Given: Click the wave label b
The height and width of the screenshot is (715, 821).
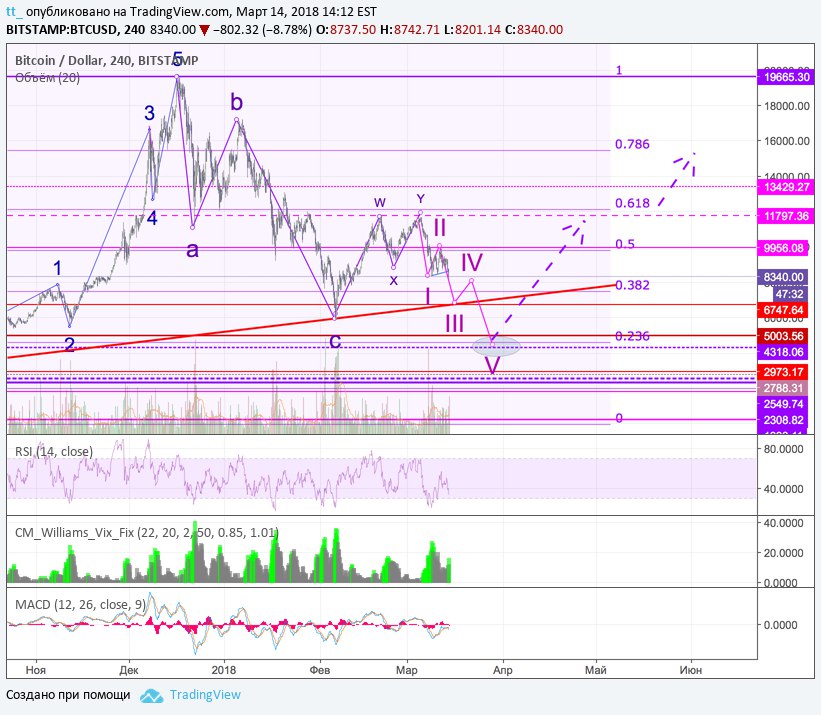Looking at the screenshot, I should (237, 102).
